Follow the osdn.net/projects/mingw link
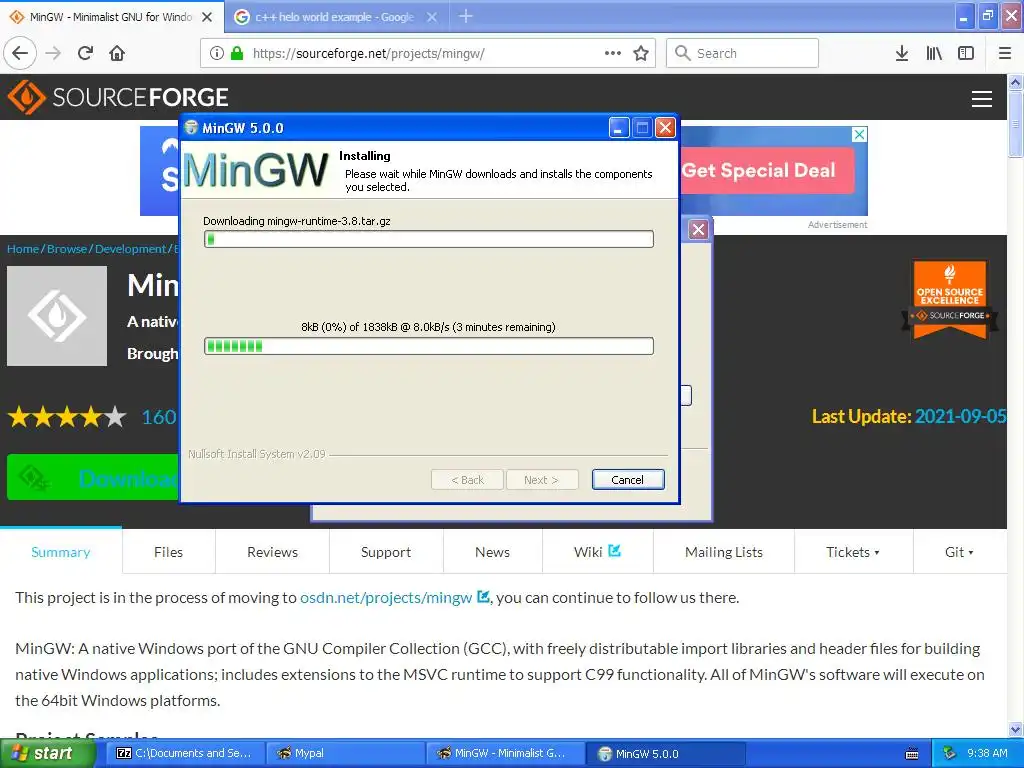The height and width of the screenshot is (768, 1024). (x=386, y=598)
